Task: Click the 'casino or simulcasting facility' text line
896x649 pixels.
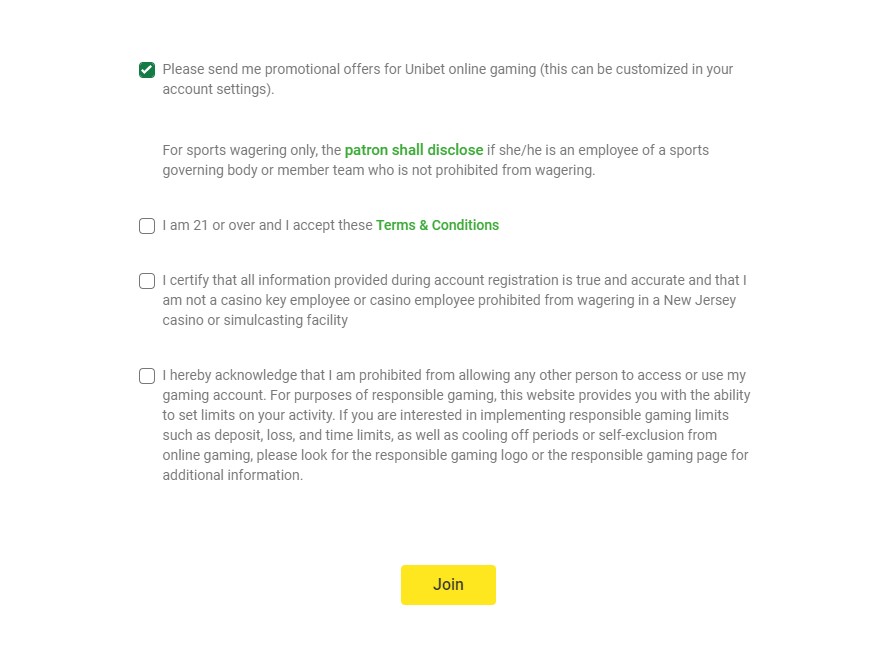Action: point(255,320)
